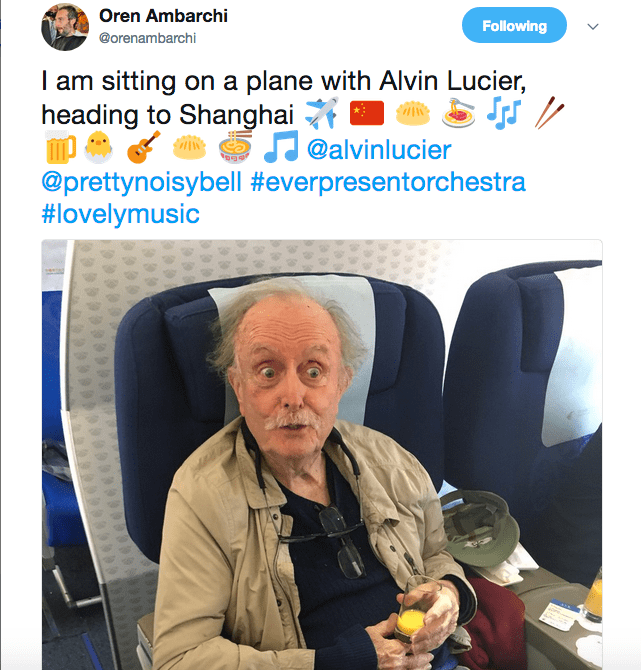Click the spaghetti plate emoji

pos(458,113)
